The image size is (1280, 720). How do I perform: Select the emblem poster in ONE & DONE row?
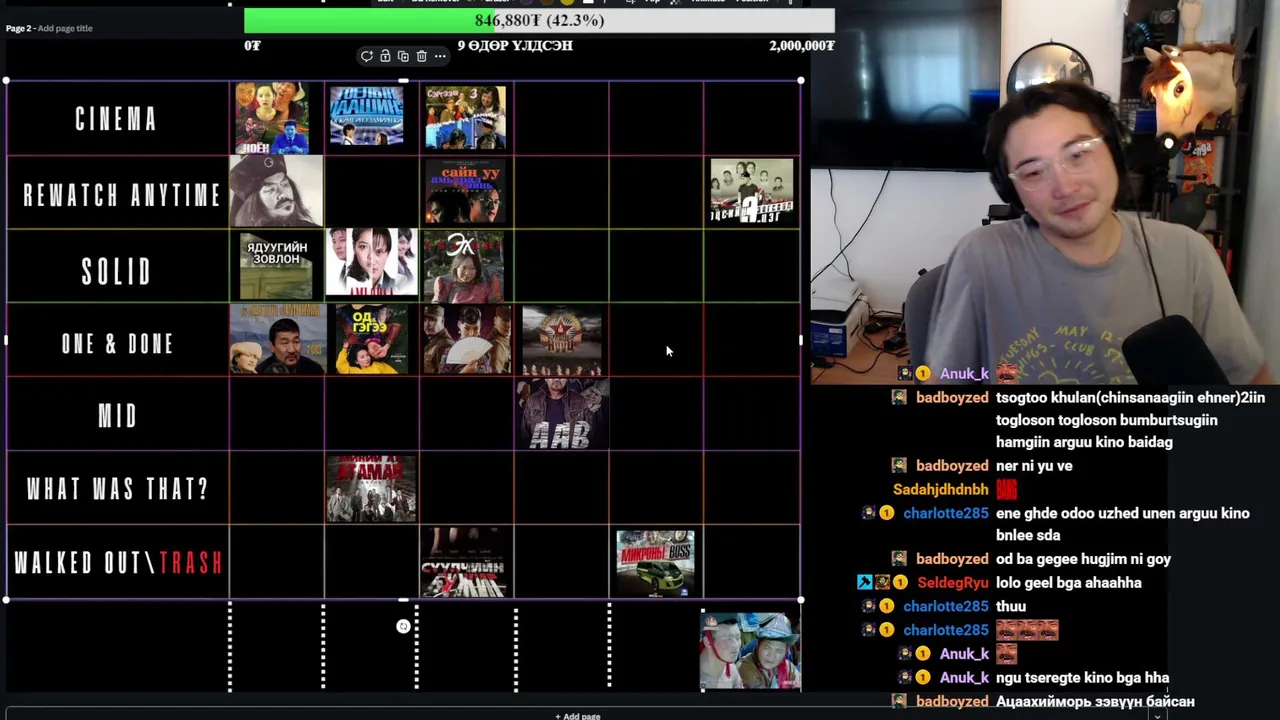click(562, 342)
